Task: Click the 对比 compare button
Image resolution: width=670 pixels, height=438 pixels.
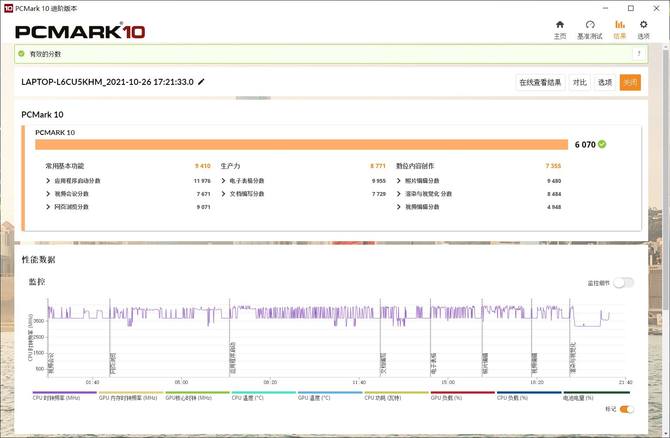Action: click(x=580, y=83)
